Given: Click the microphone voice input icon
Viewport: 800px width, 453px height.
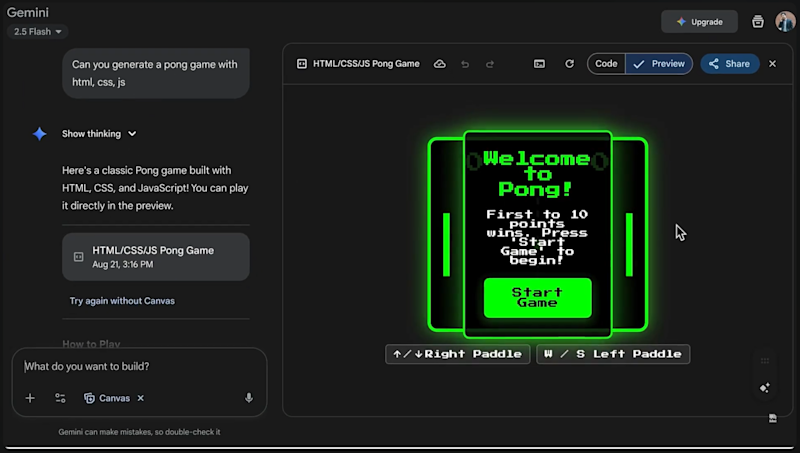Looking at the screenshot, I should point(248,398).
